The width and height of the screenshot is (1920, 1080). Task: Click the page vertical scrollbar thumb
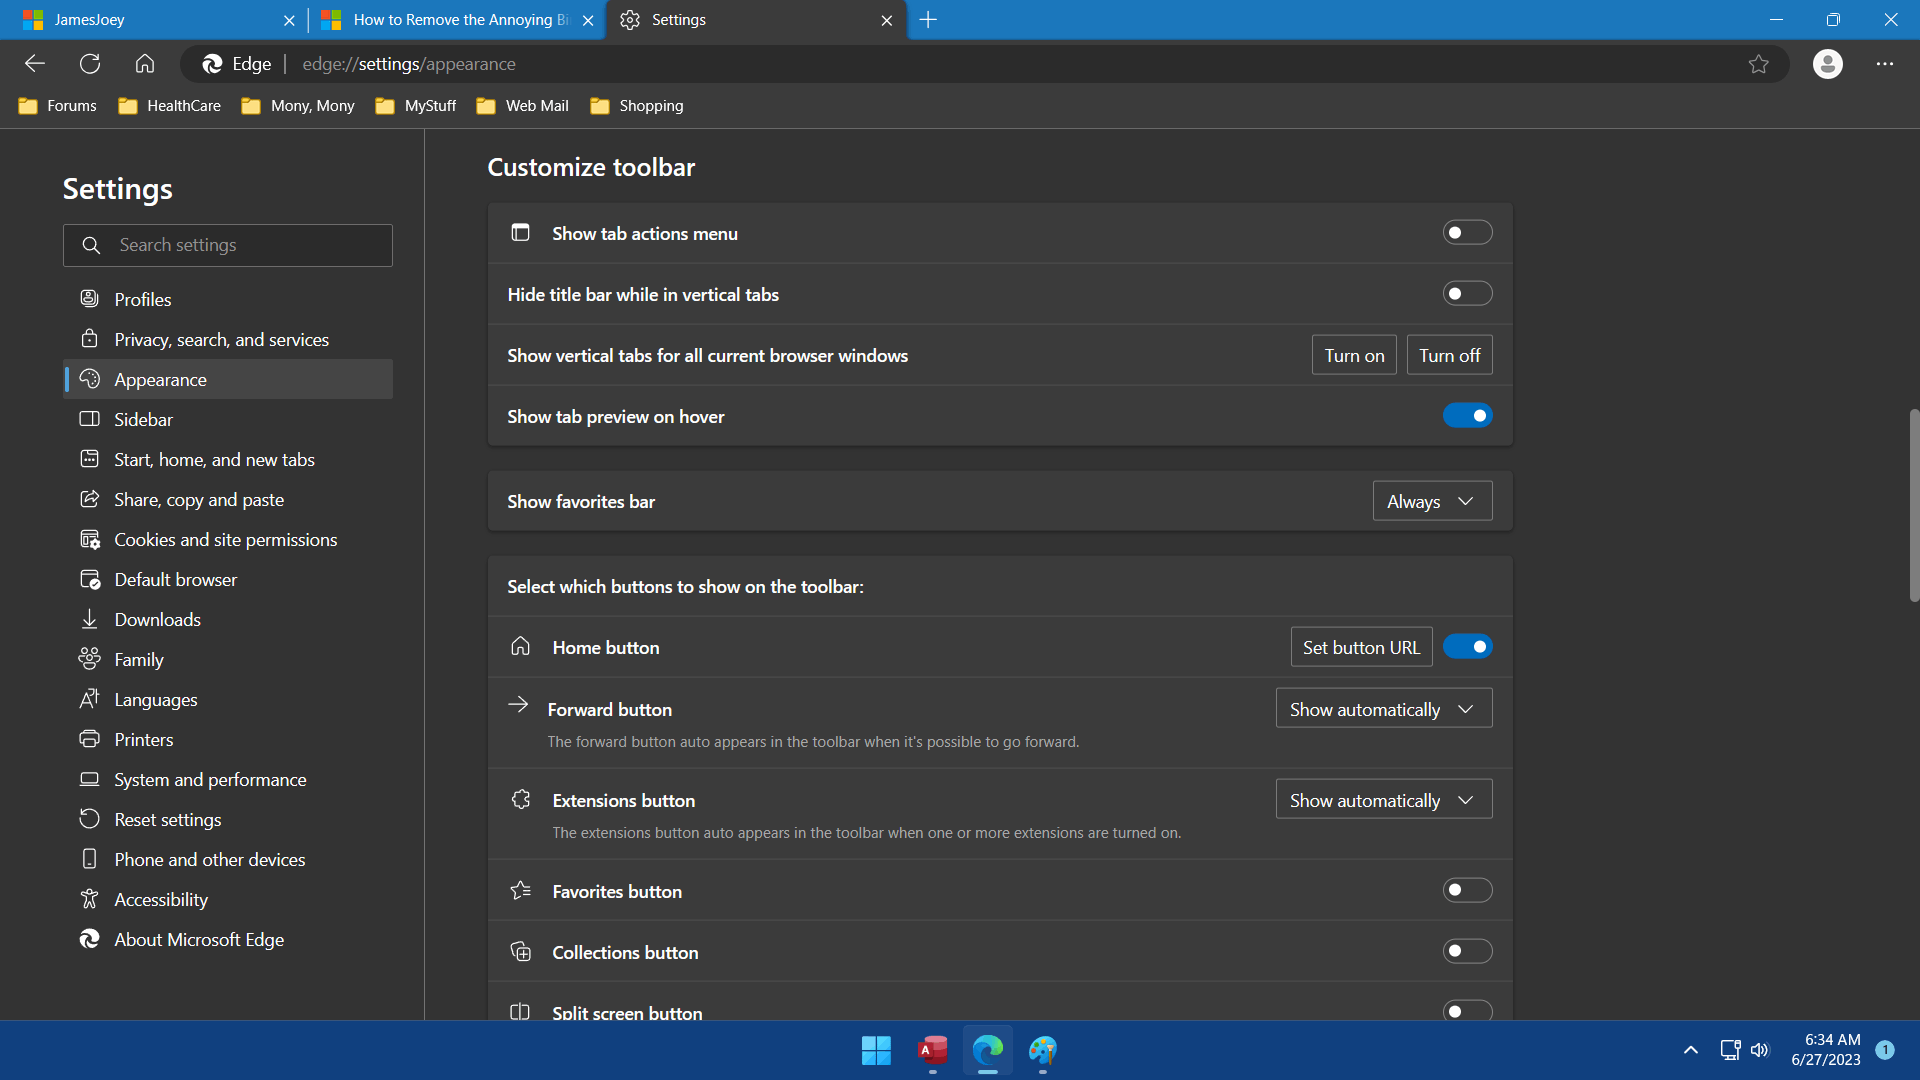point(1913,505)
